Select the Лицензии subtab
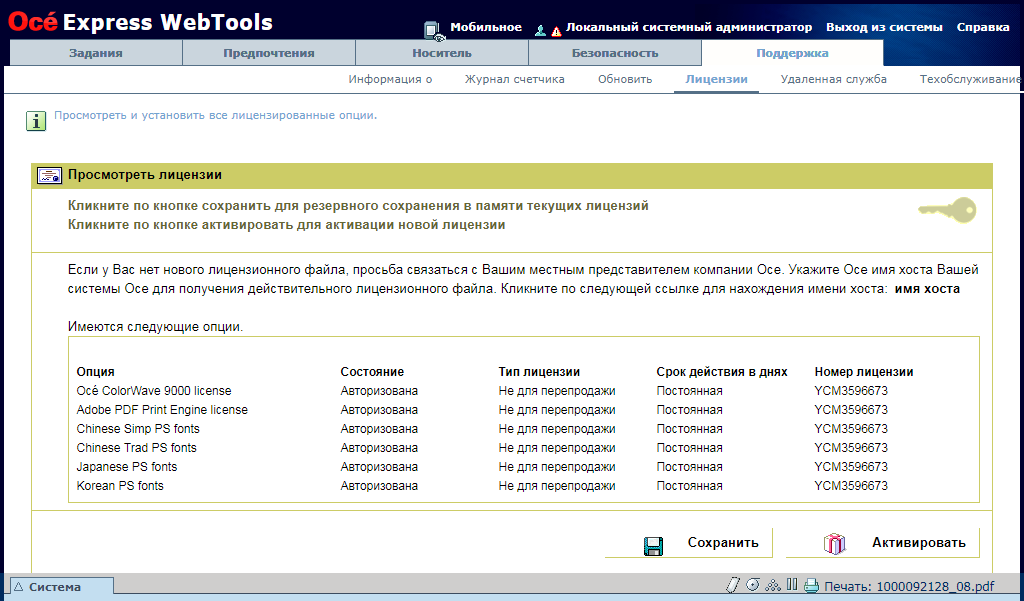The height and width of the screenshot is (601, 1024). [x=716, y=79]
